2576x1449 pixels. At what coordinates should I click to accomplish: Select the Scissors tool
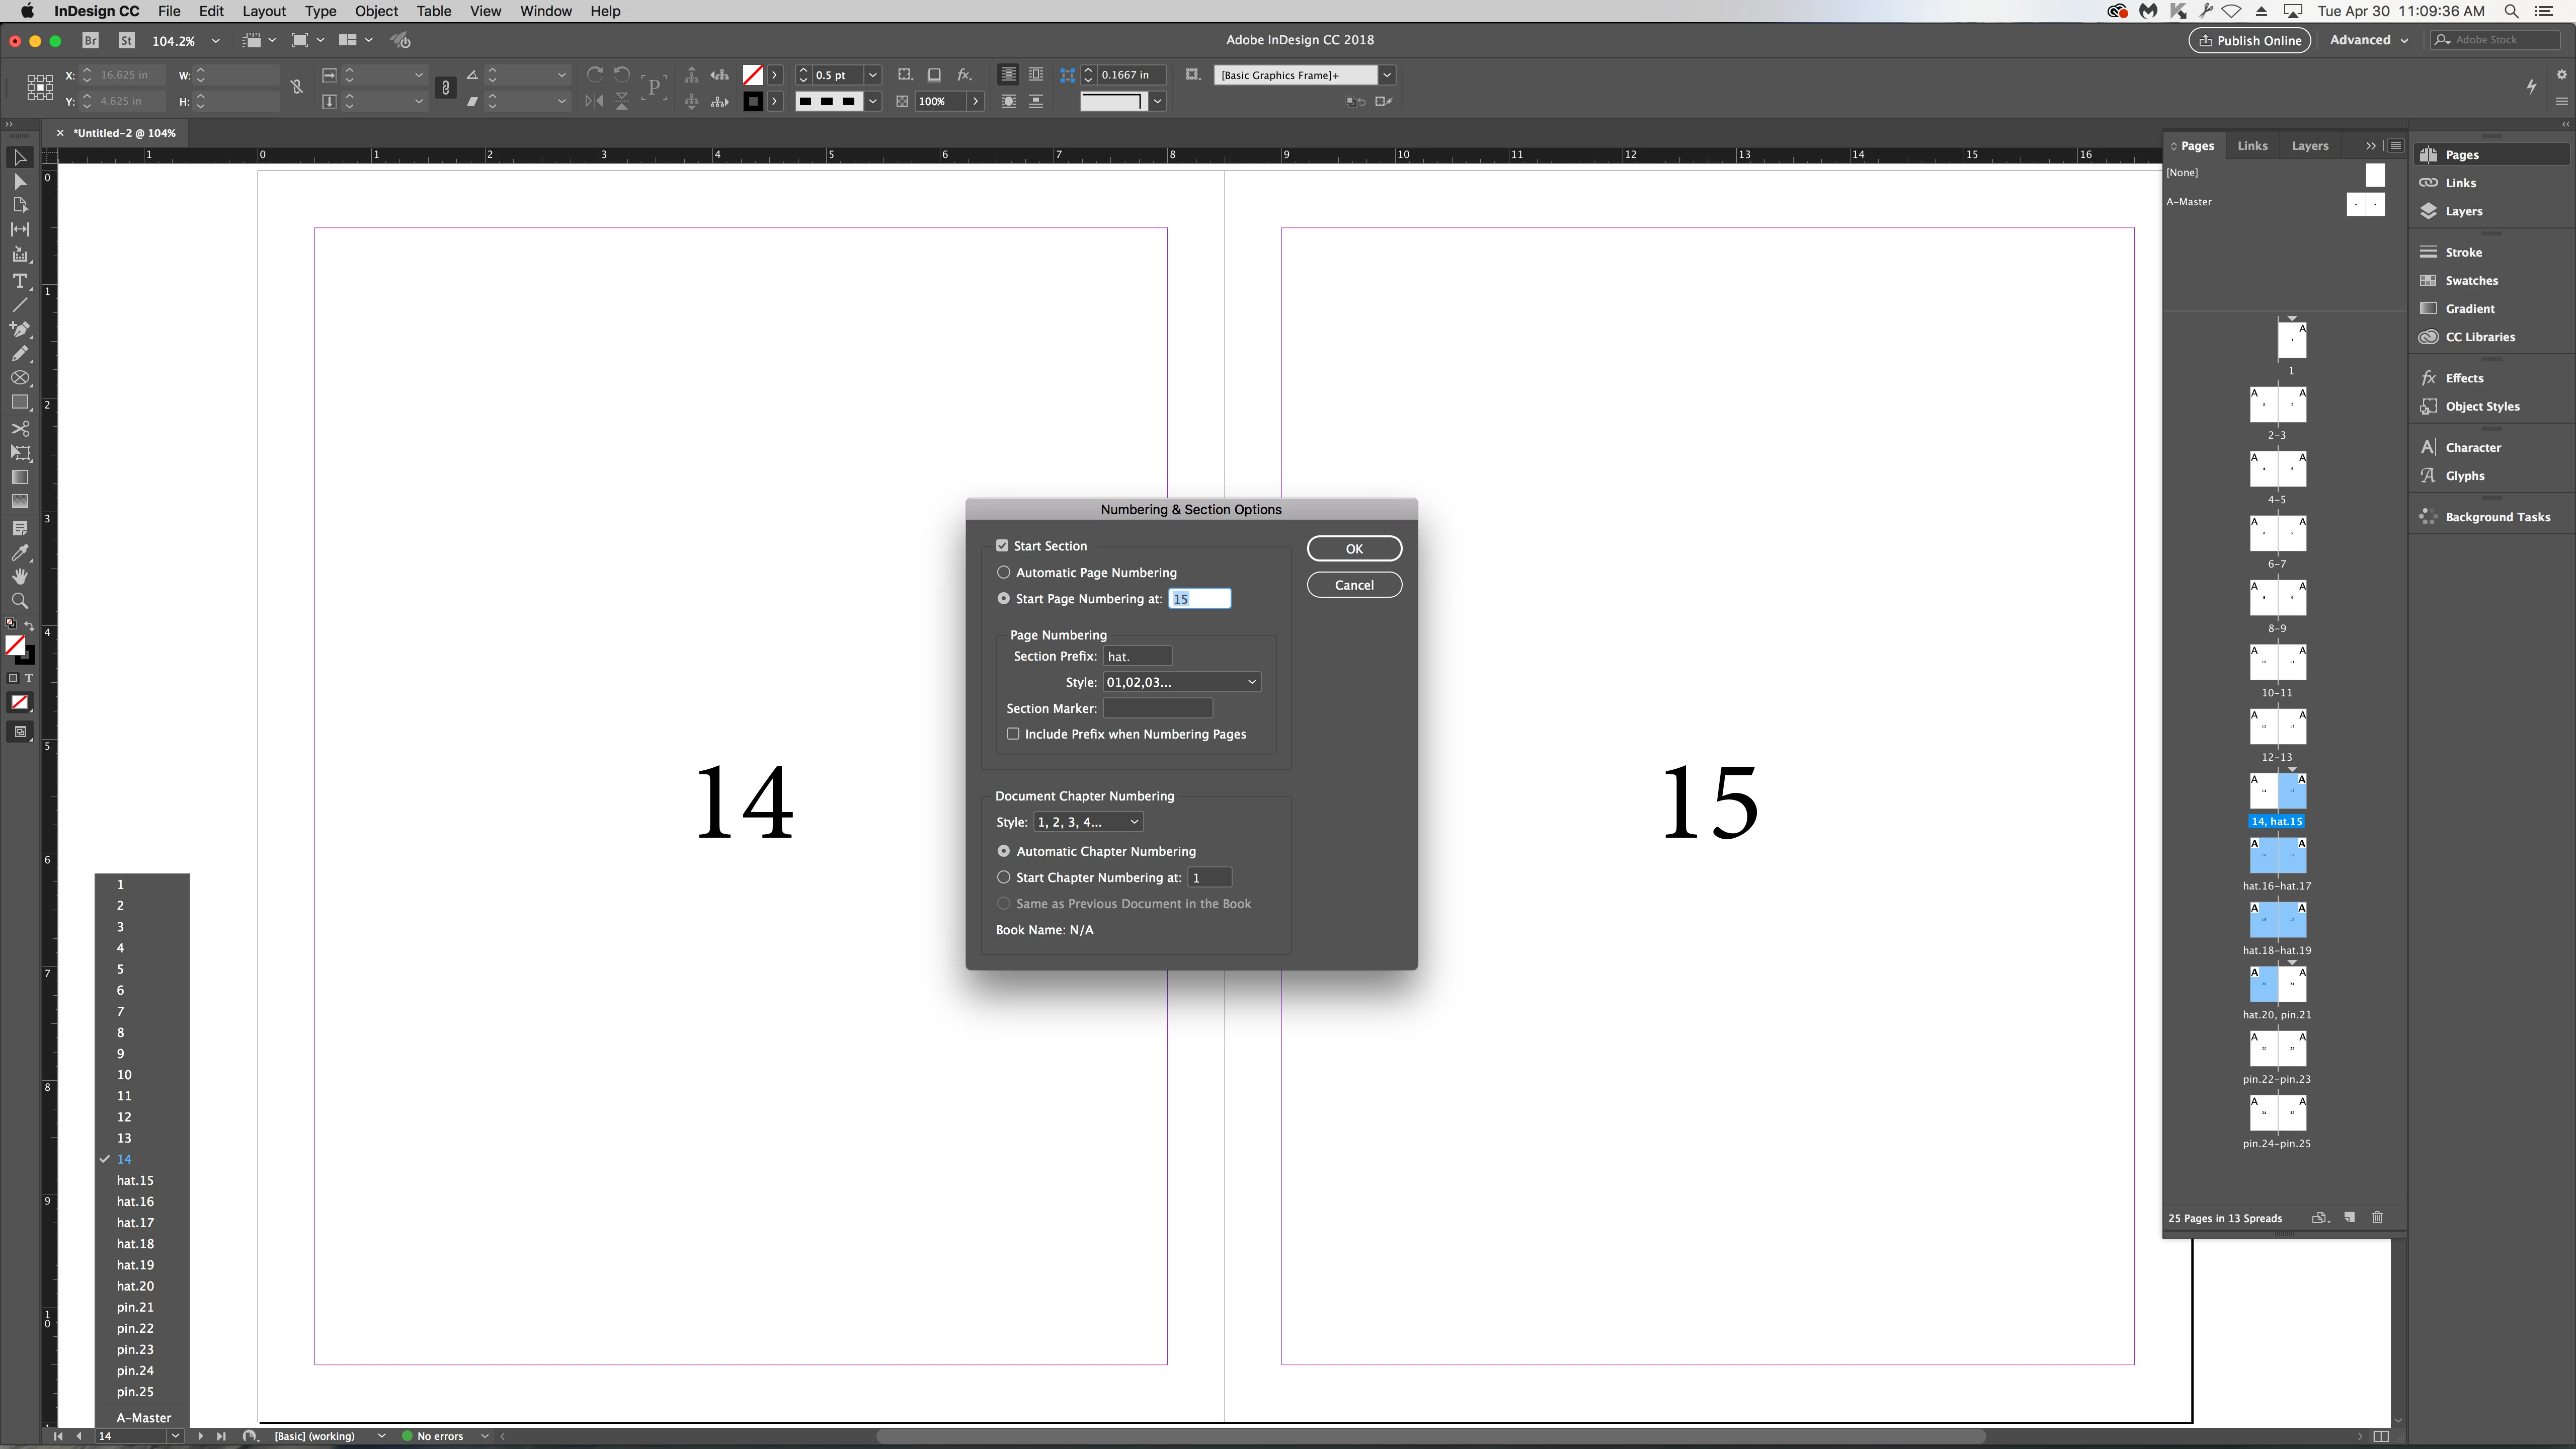pyautogui.click(x=19, y=428)
